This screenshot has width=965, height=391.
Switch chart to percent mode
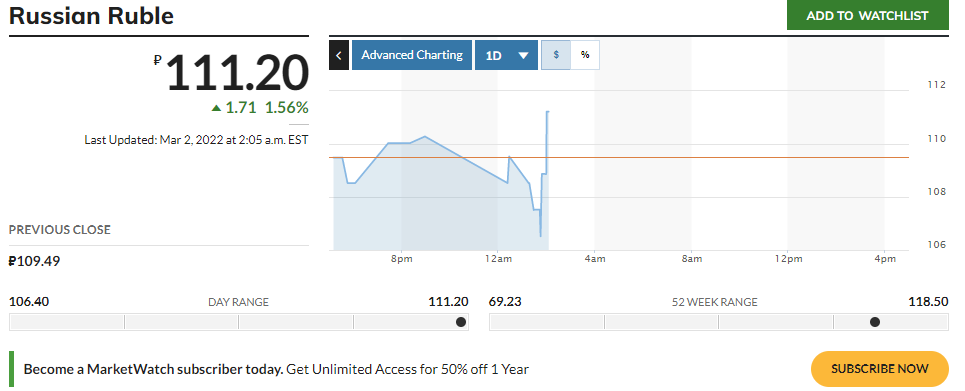[x=585, y=55]
